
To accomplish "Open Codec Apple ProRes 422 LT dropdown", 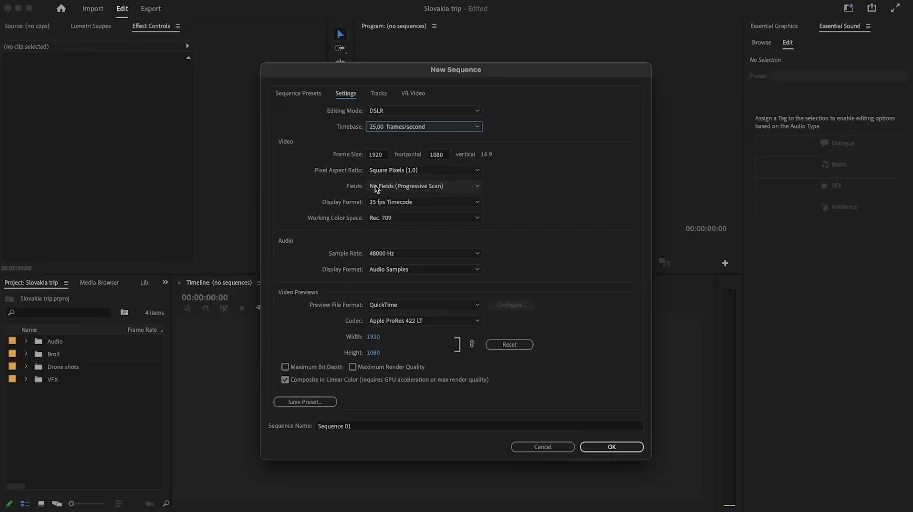I will [x=424, y=321].
